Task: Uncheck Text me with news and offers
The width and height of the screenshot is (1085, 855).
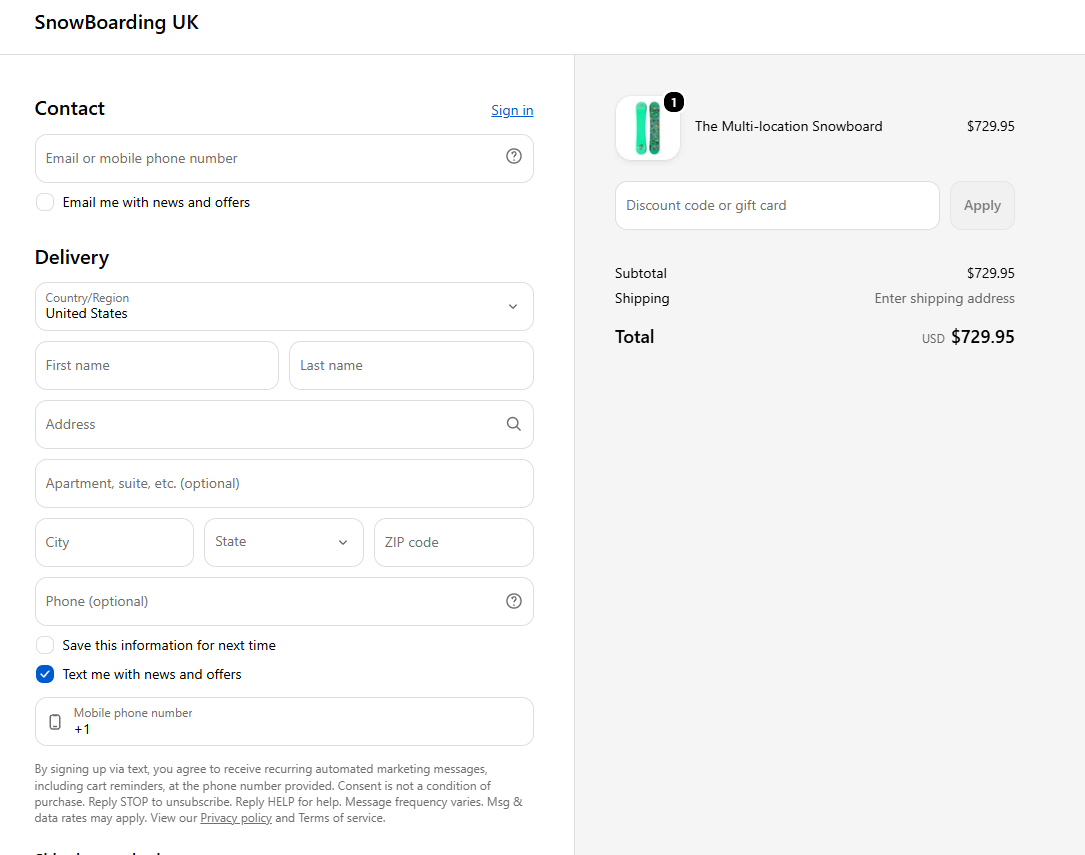Action: [x=45, y=674]
